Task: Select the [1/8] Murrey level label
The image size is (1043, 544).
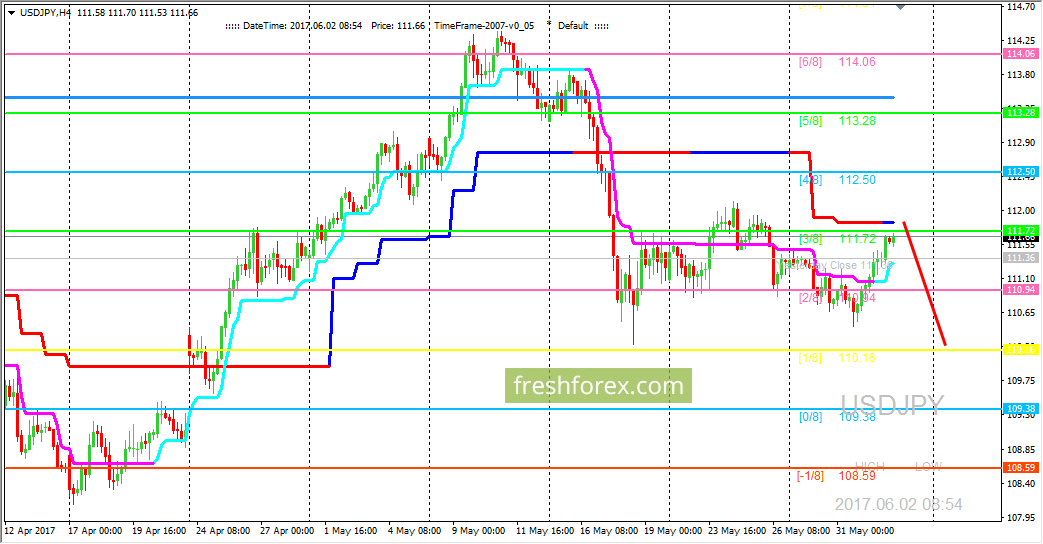Action: tap(810, 358)
